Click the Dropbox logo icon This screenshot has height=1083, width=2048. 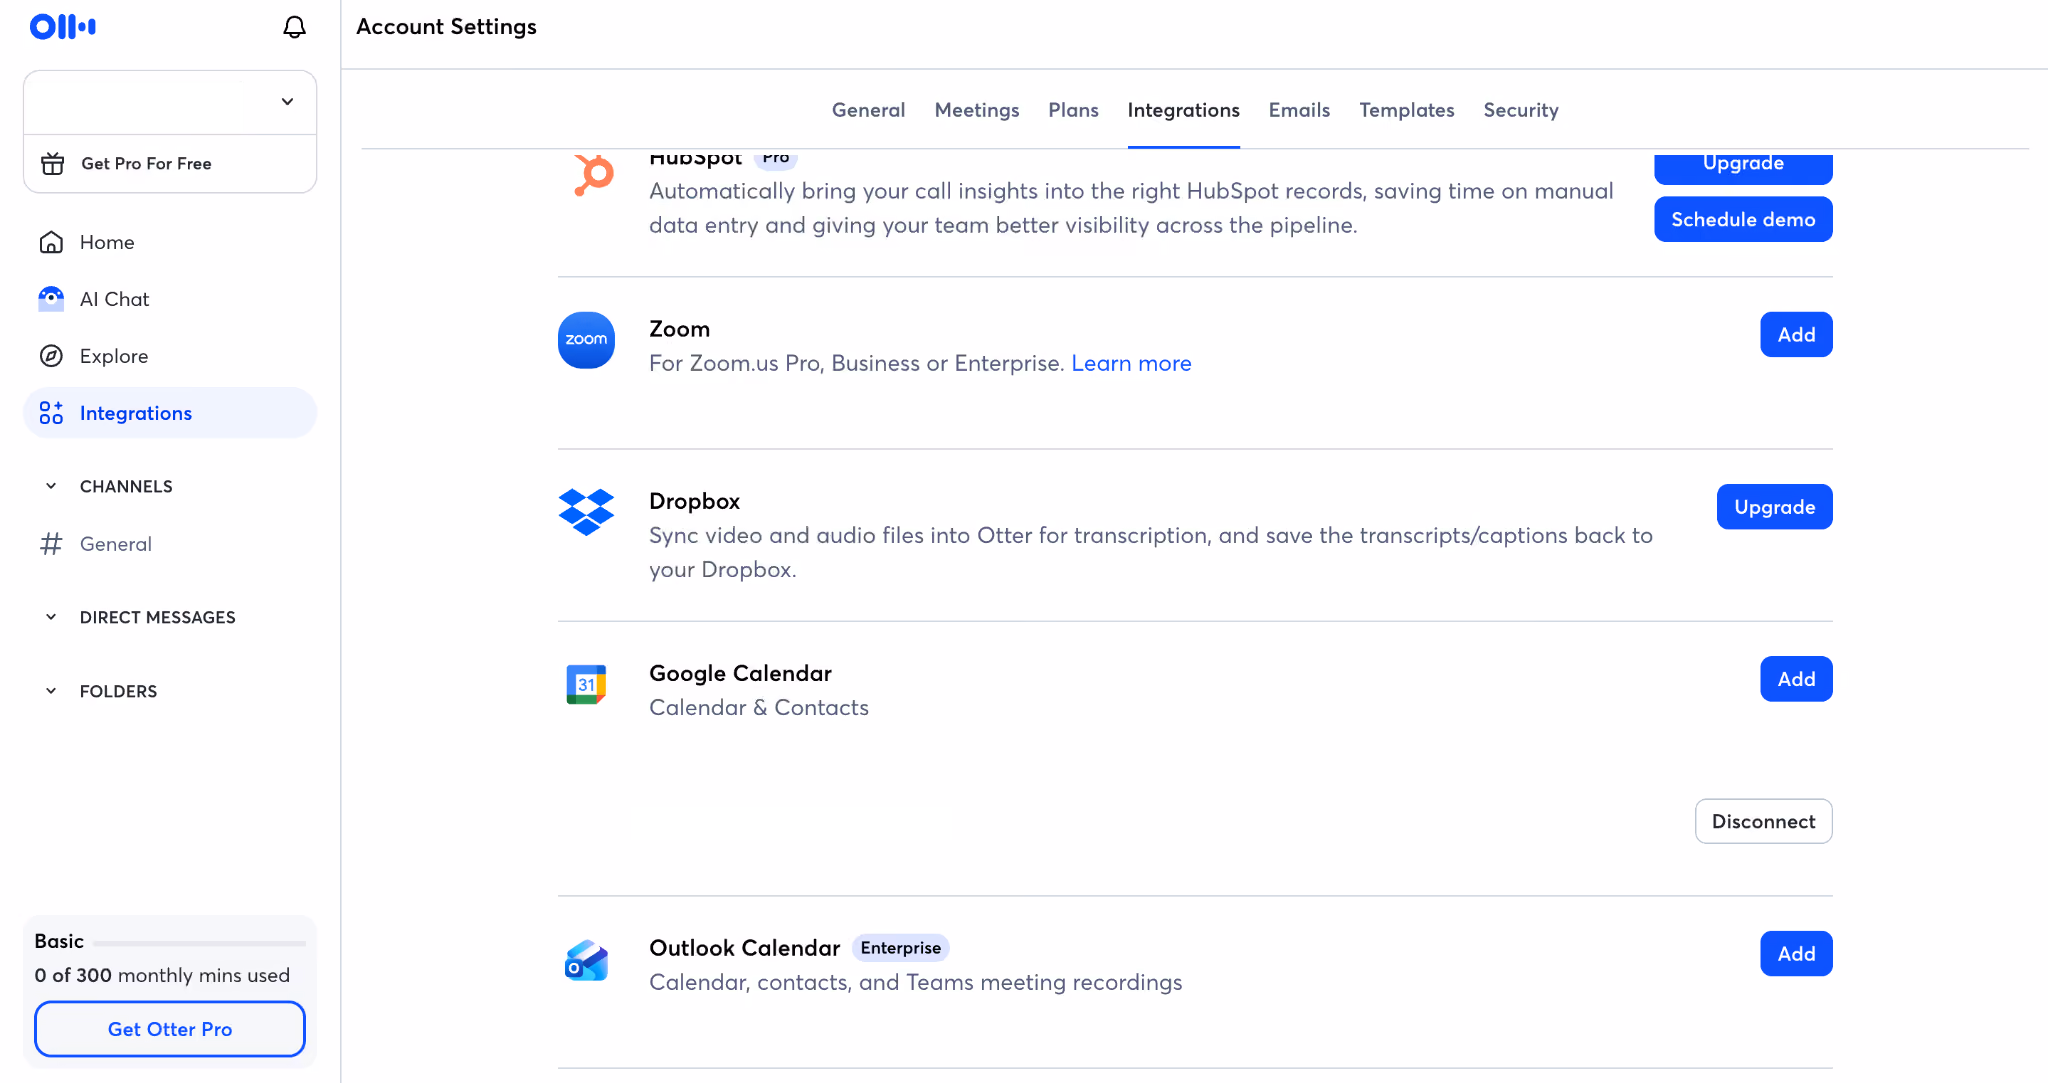(586, 512)
